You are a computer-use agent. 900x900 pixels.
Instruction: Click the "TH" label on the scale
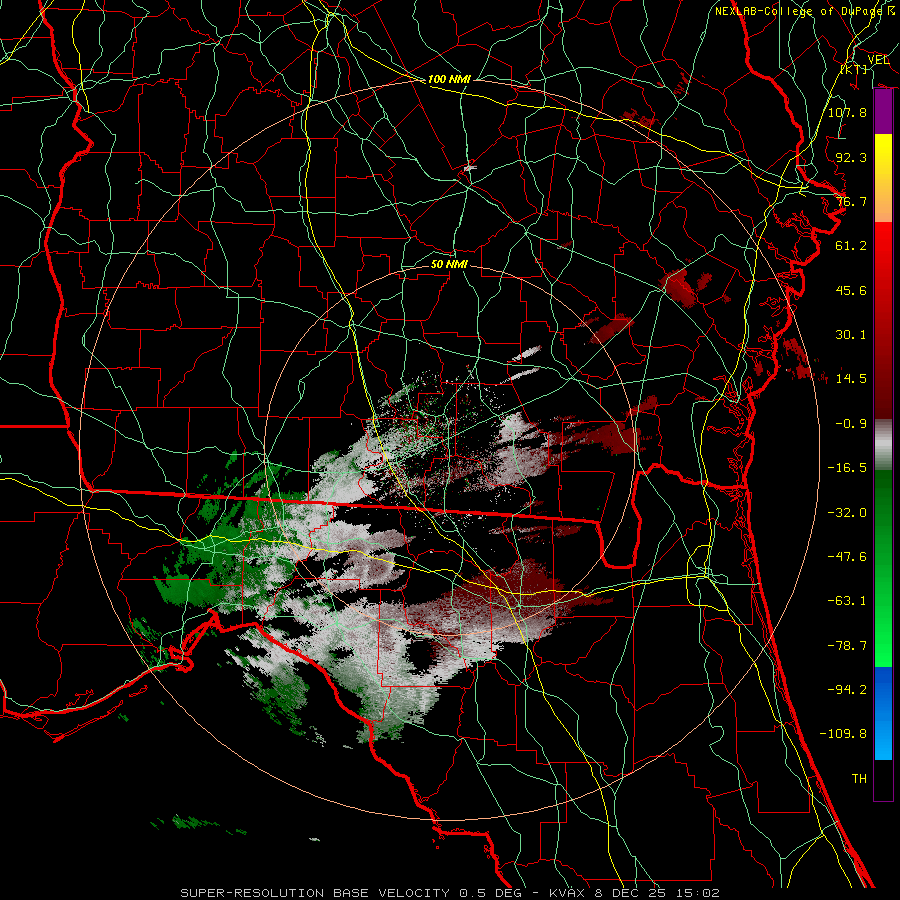tap(859, 779)
